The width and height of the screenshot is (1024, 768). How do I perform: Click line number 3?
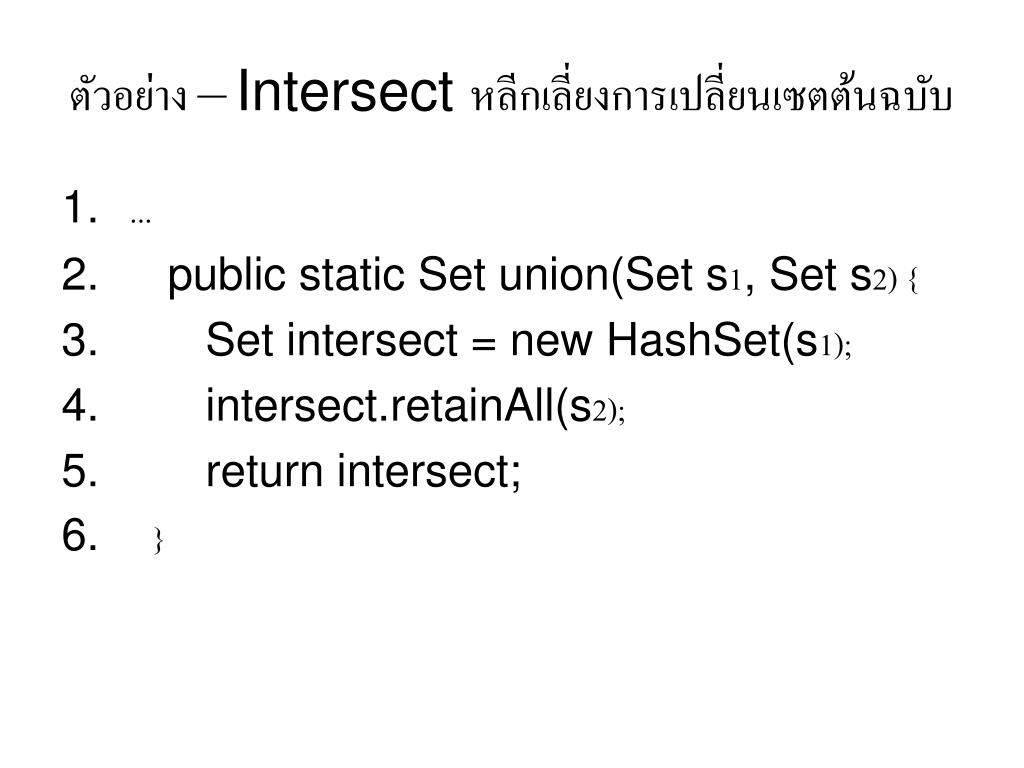pos(80,340)
